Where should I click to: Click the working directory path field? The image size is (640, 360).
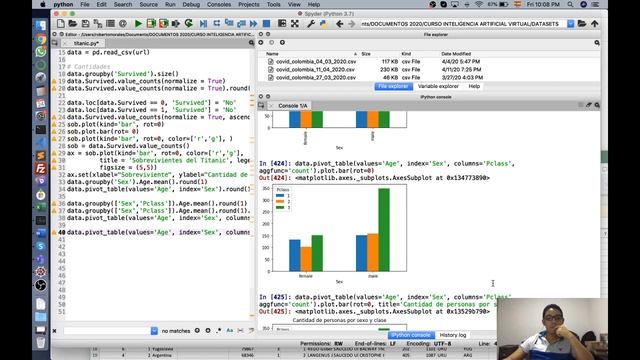click(463, 24)
